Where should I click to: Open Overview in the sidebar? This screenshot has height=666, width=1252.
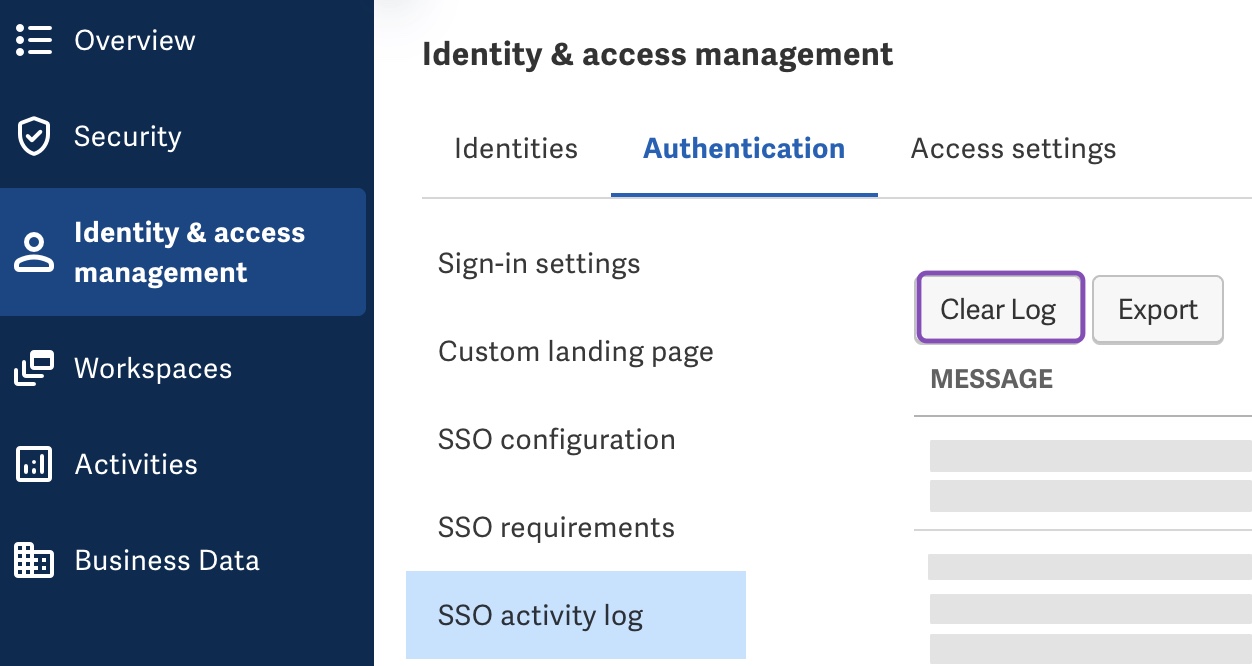coord(135,40)
